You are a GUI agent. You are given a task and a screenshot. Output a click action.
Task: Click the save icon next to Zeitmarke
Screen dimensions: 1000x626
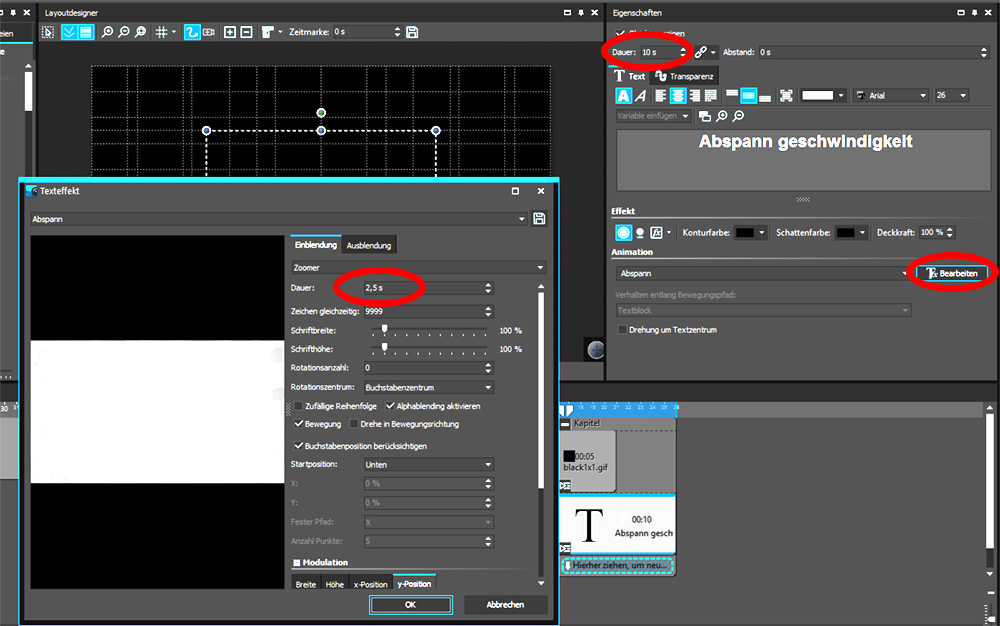coord(412,32)
